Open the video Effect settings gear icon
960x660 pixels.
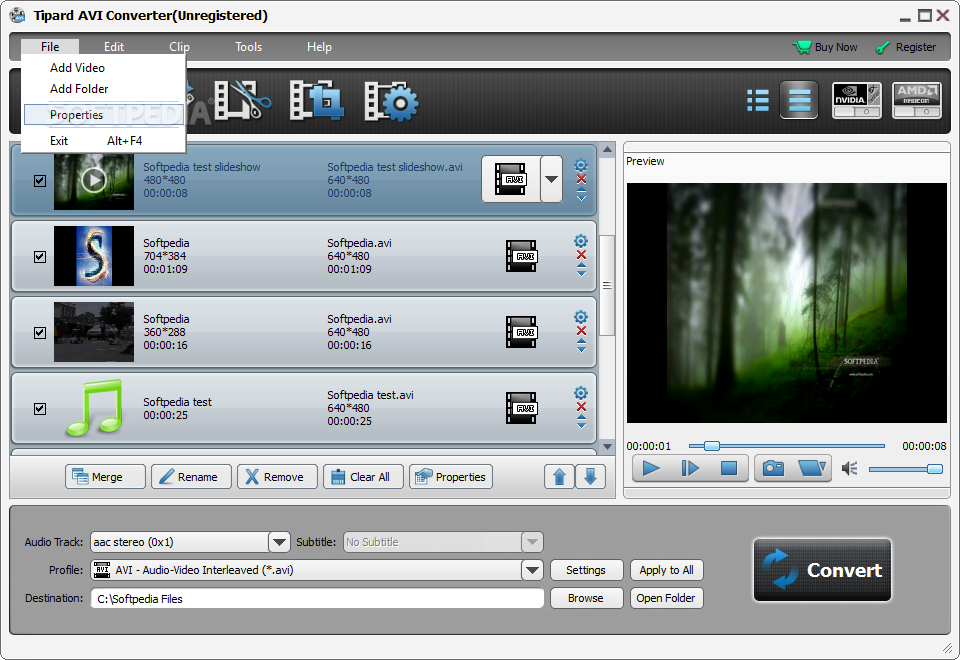[x=392, y=101]
